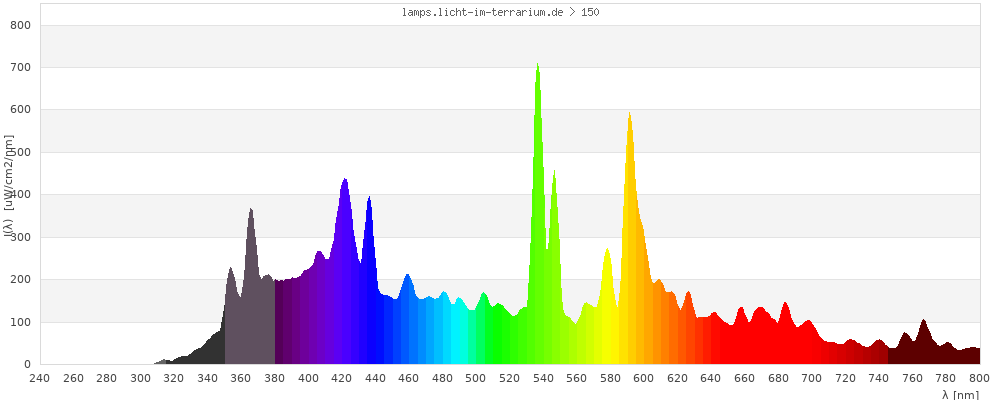Click the x-axis tick label 240

click(x=40, y=378)
